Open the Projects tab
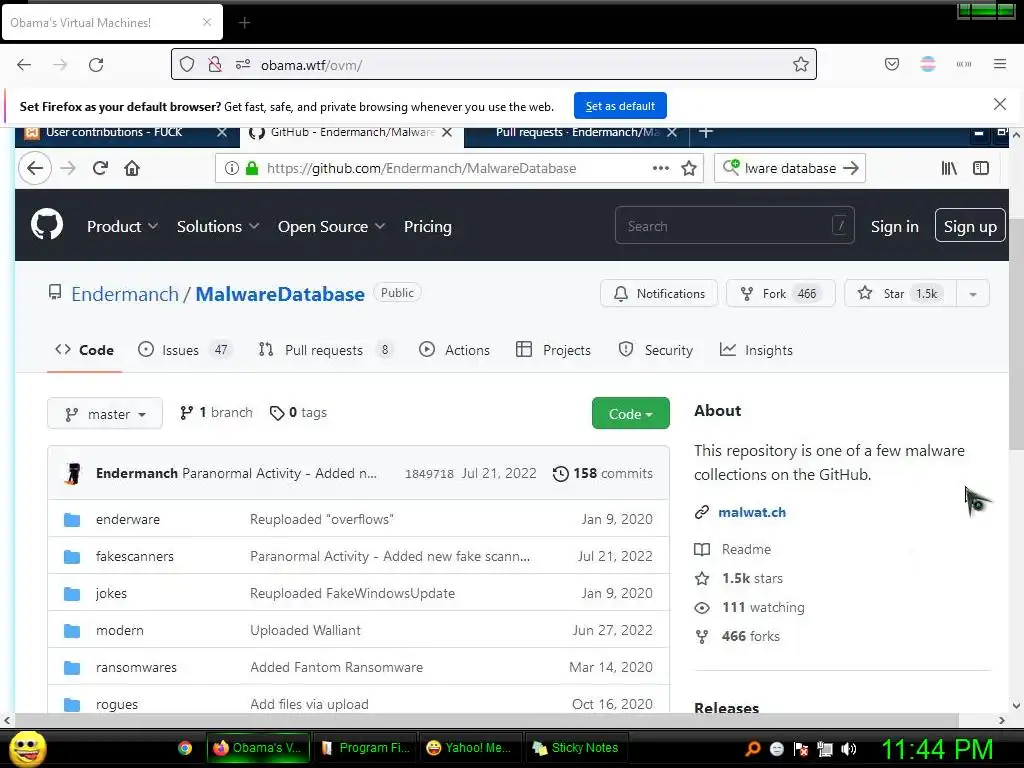This screenshot has width=1024, height=768. click(553, 350)
